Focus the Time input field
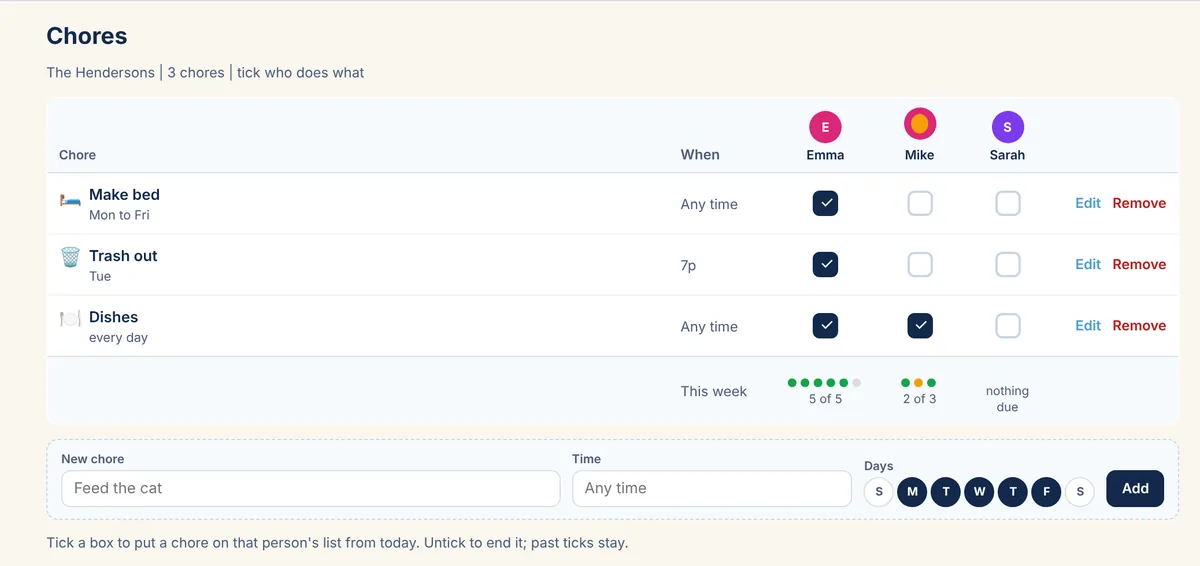The image size is (1200, 566). (x=711, y=488)
